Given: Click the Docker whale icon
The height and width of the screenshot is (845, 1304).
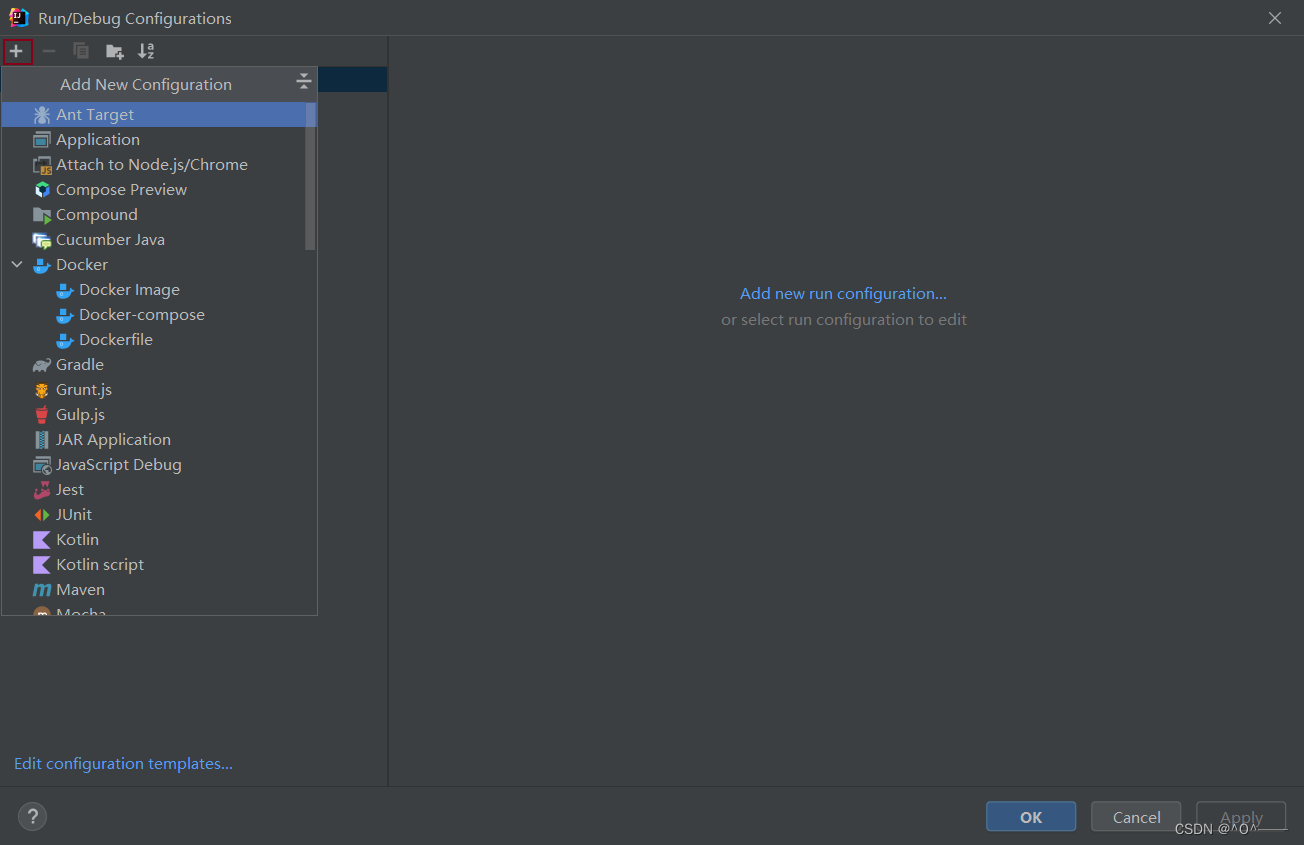Looking at the screenshot, I should coord(42,265).
